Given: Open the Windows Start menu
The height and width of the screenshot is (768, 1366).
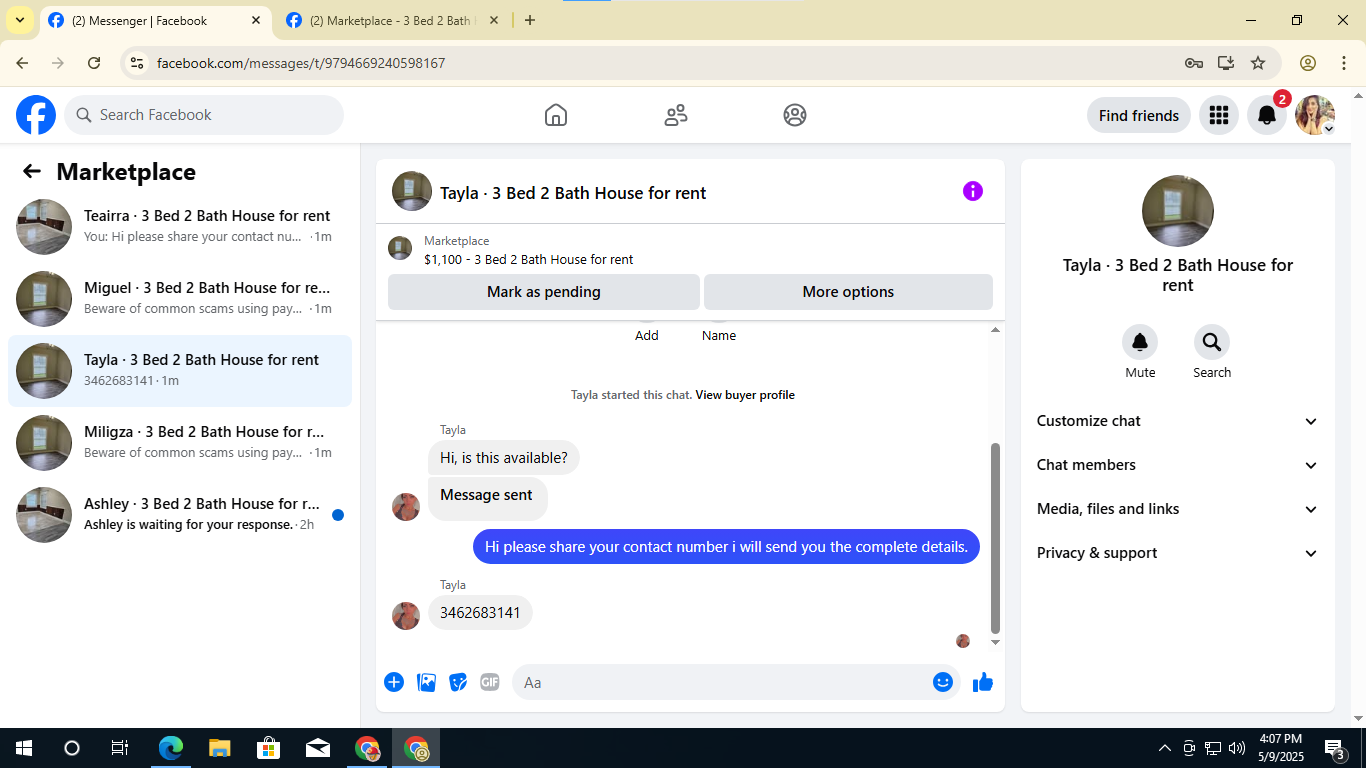Looking at the screenshot, I should 24,748.
